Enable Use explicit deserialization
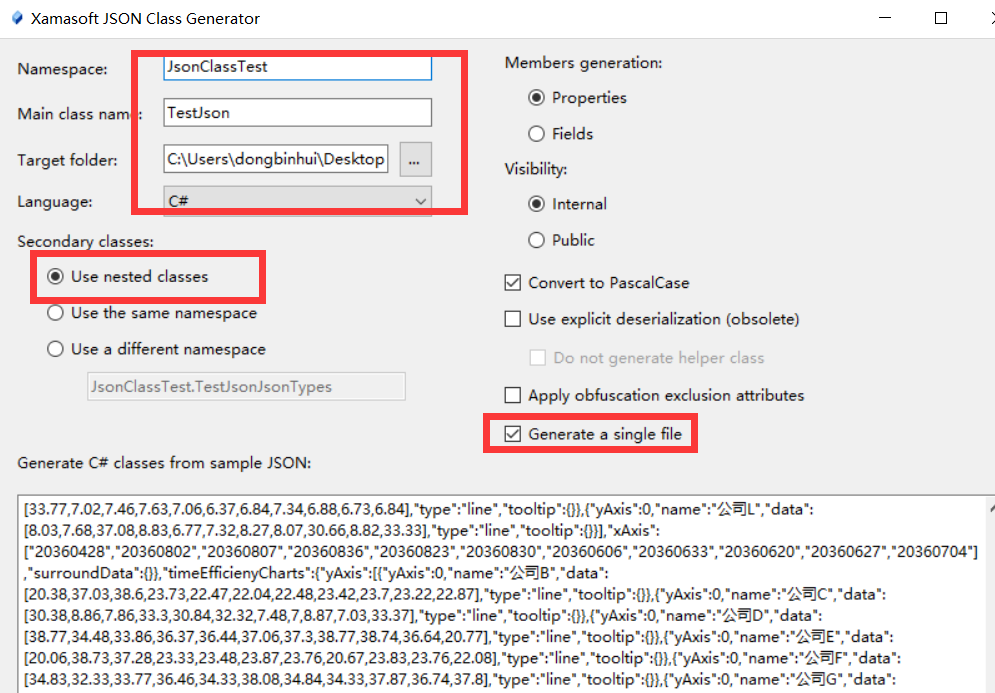Viewport: 995px width, 693px height. click(513, 318)
